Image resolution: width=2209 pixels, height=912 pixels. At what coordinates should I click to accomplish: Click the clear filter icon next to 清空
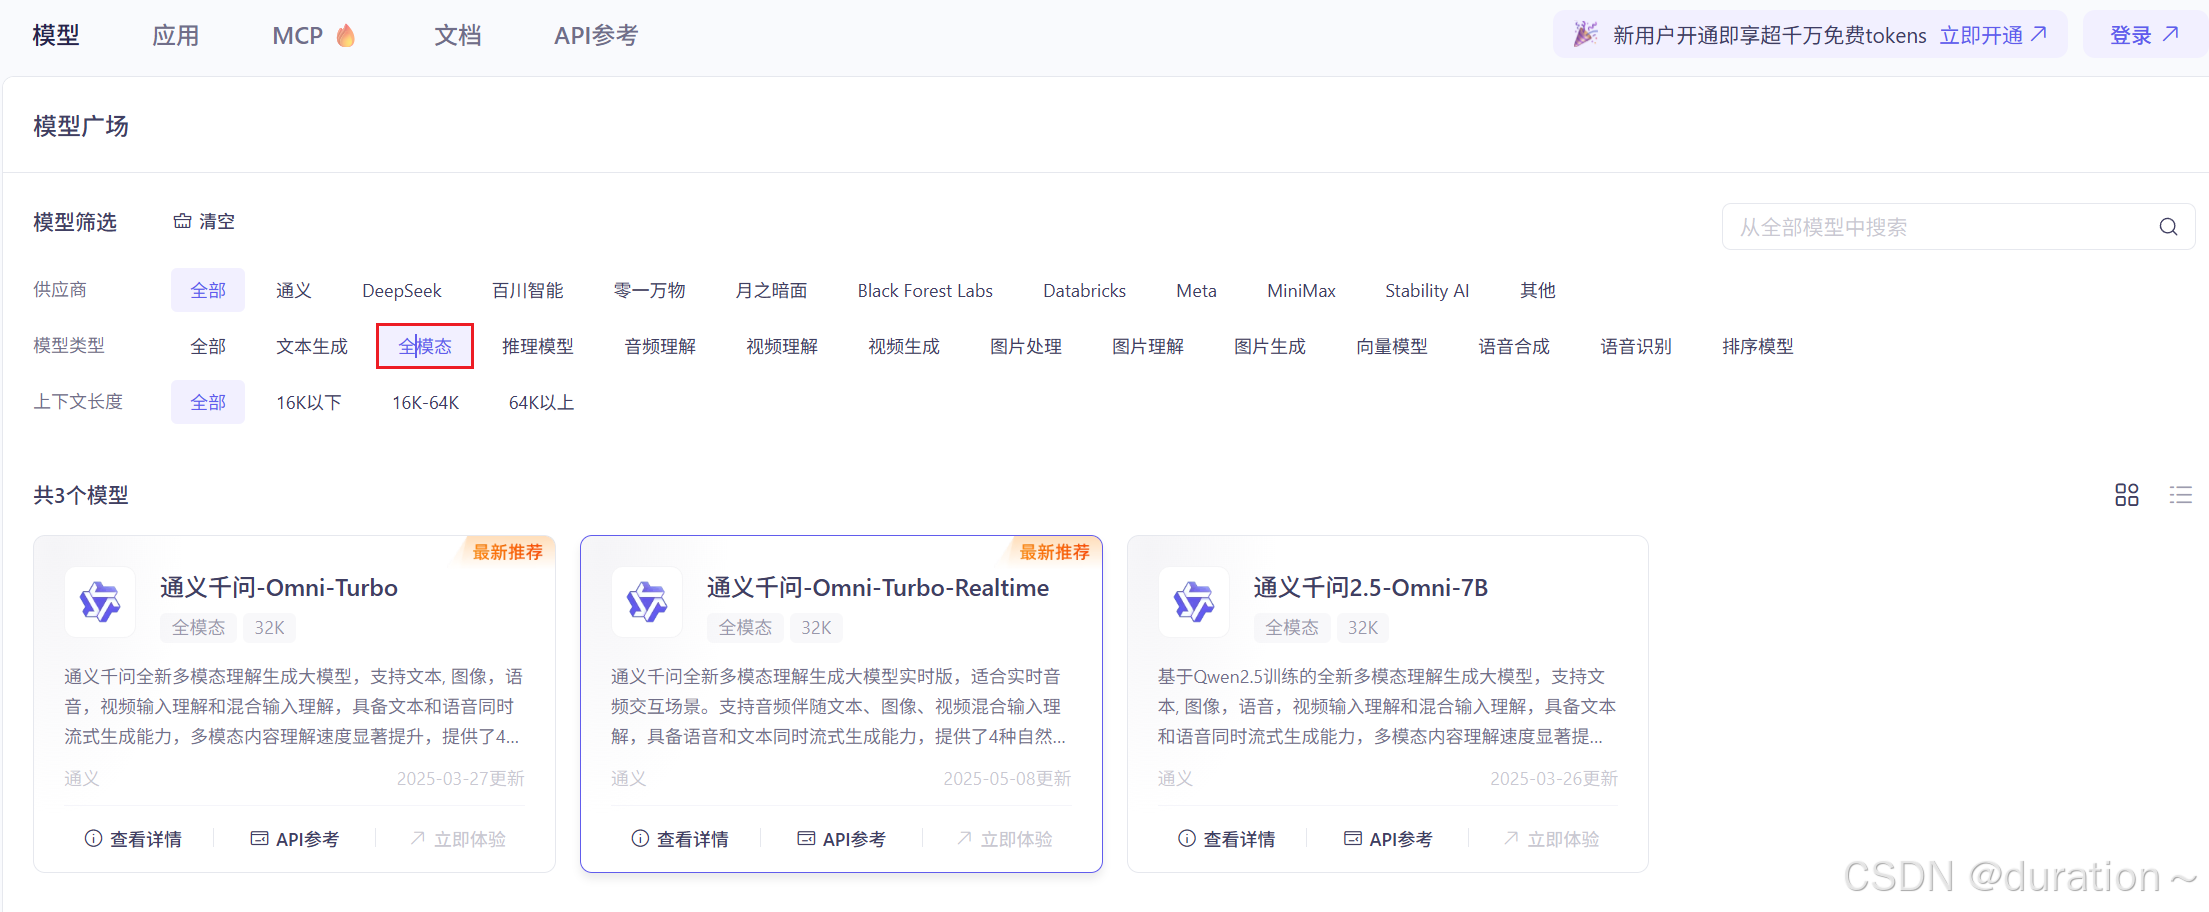(182, 221)
